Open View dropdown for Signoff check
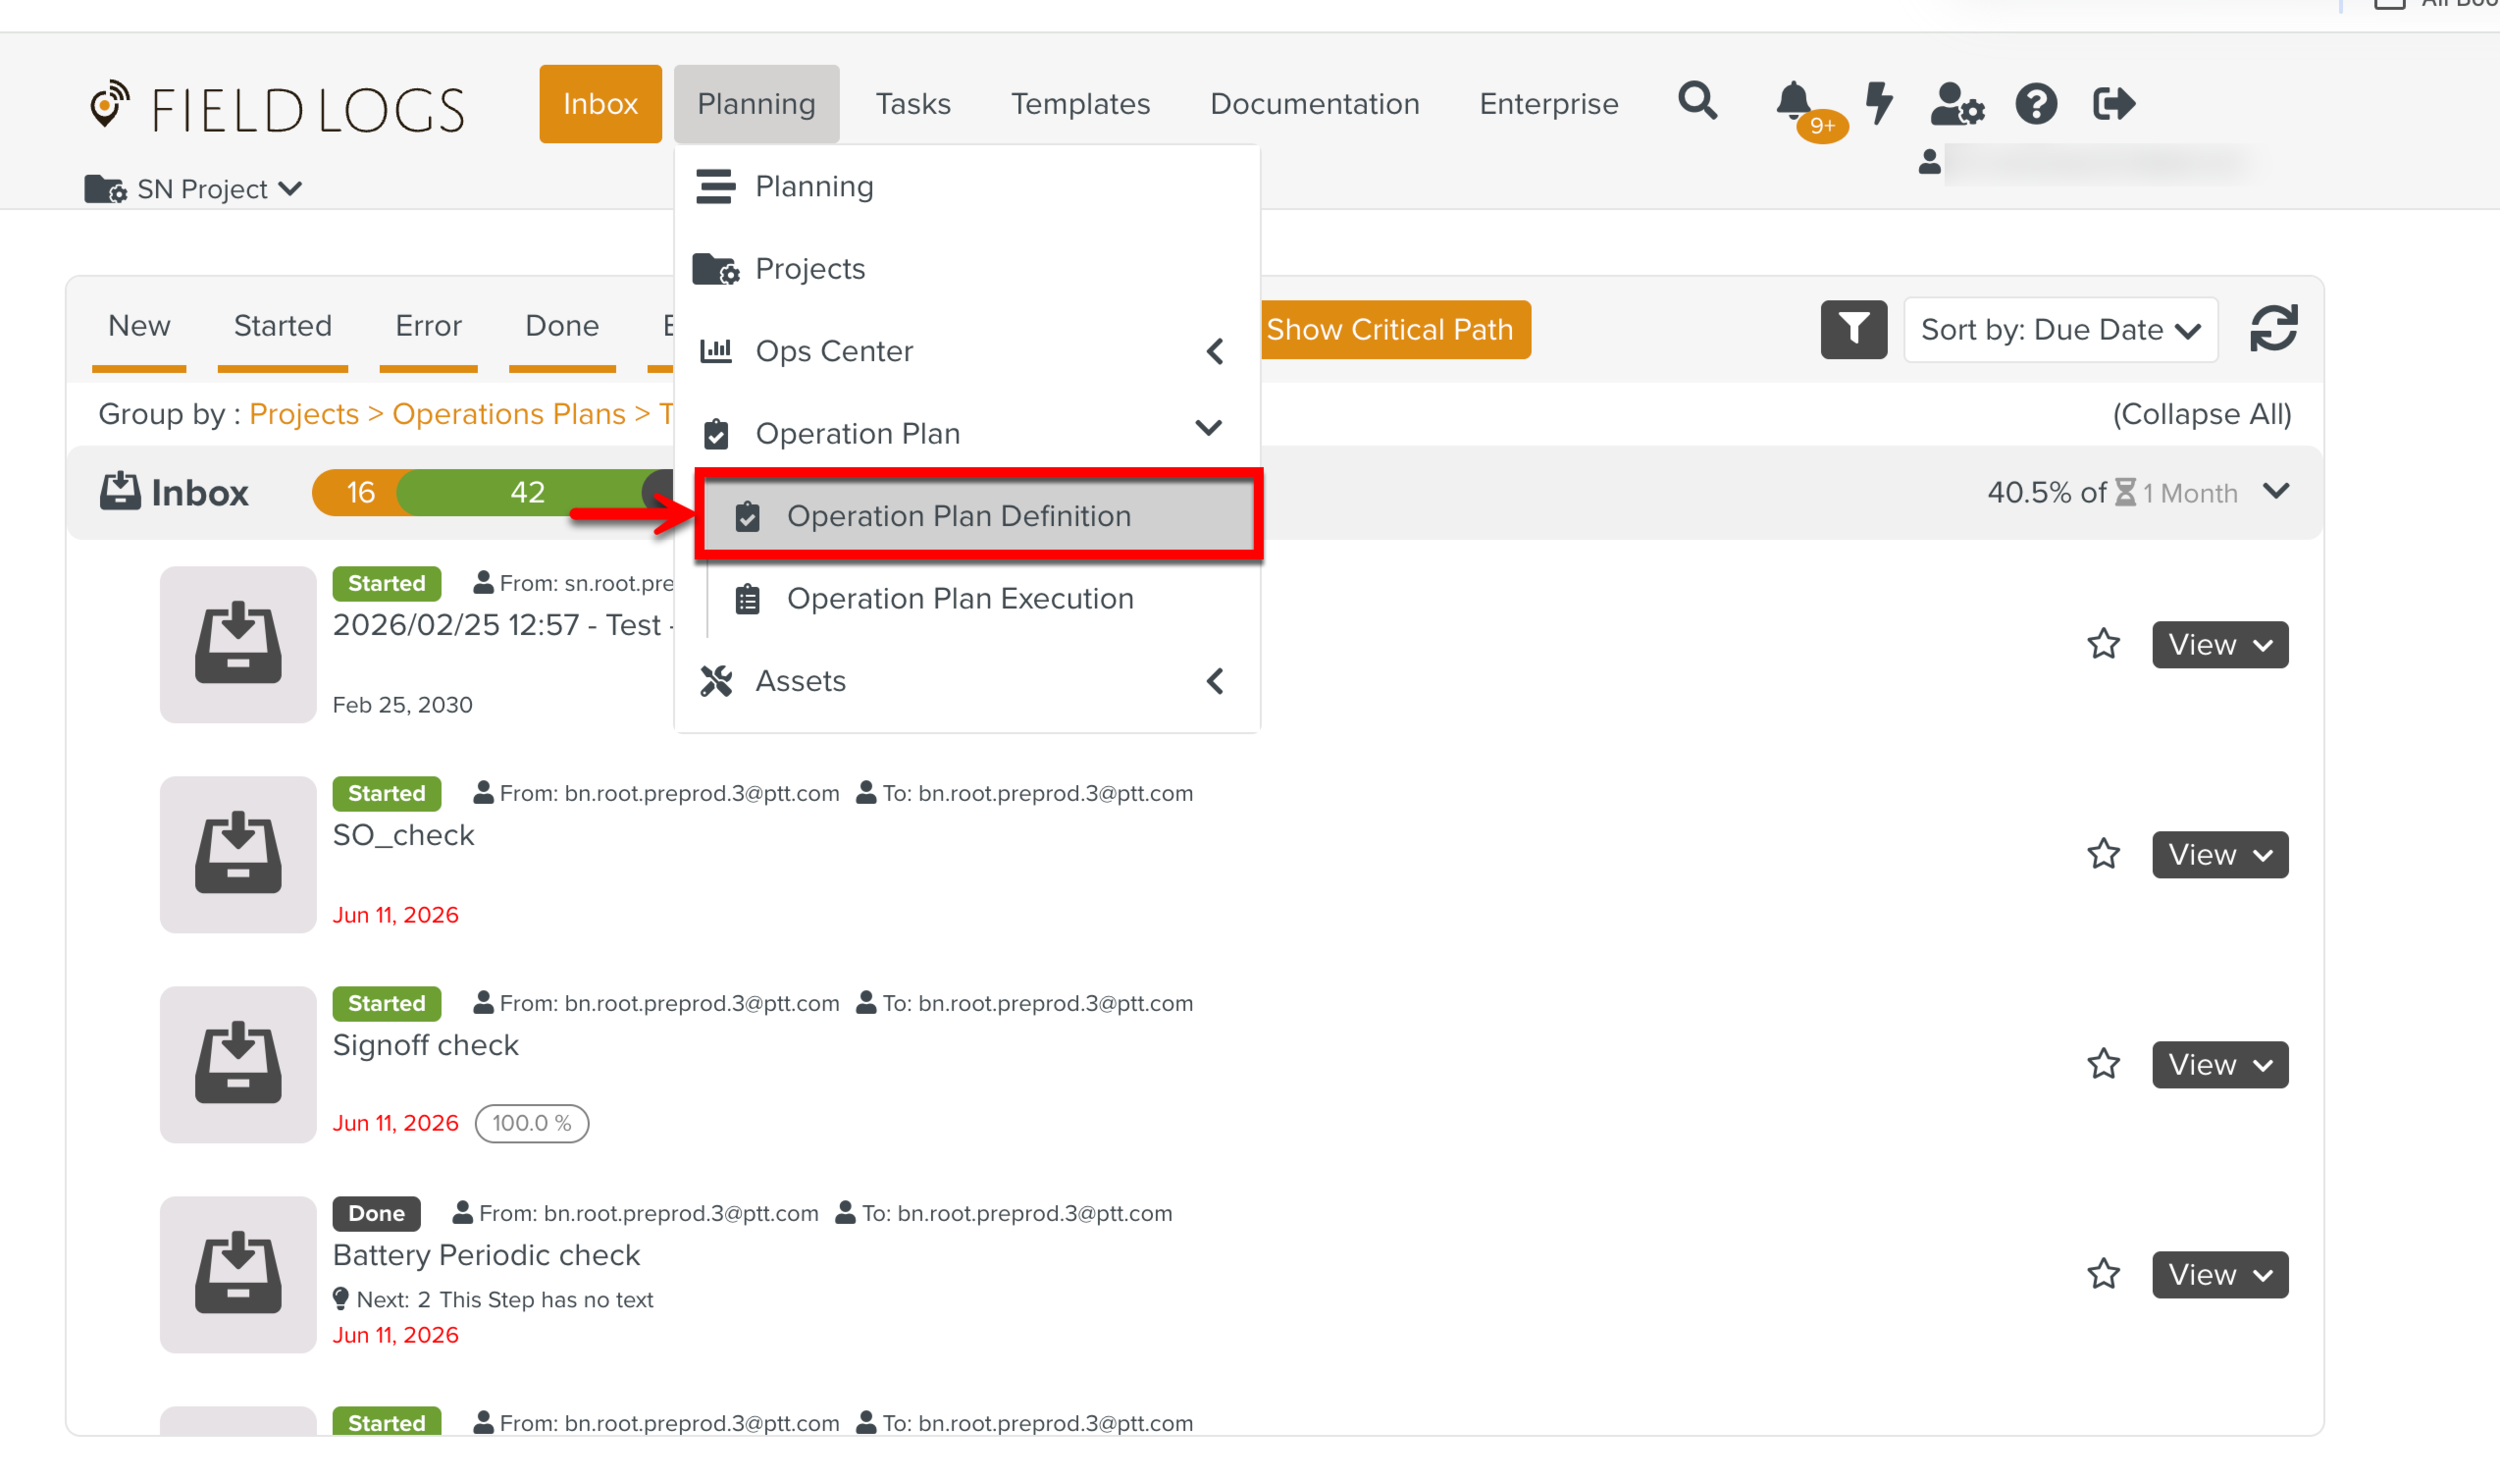The image size is (2500, 1482). coord(2219,1064)
